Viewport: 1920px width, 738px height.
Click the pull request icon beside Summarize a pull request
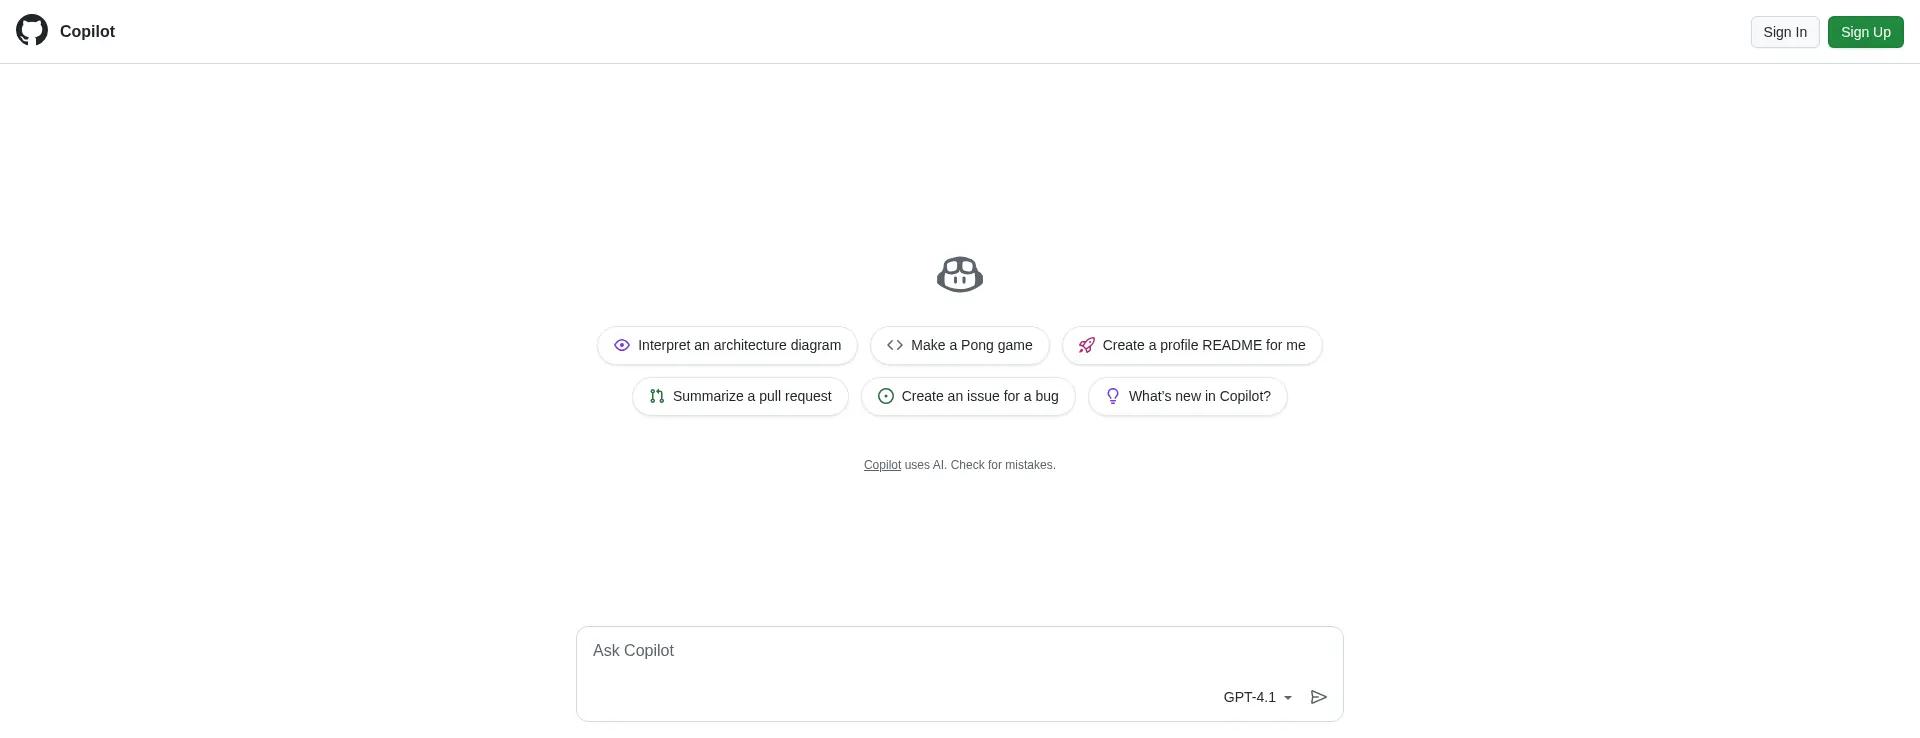(657, 396)
